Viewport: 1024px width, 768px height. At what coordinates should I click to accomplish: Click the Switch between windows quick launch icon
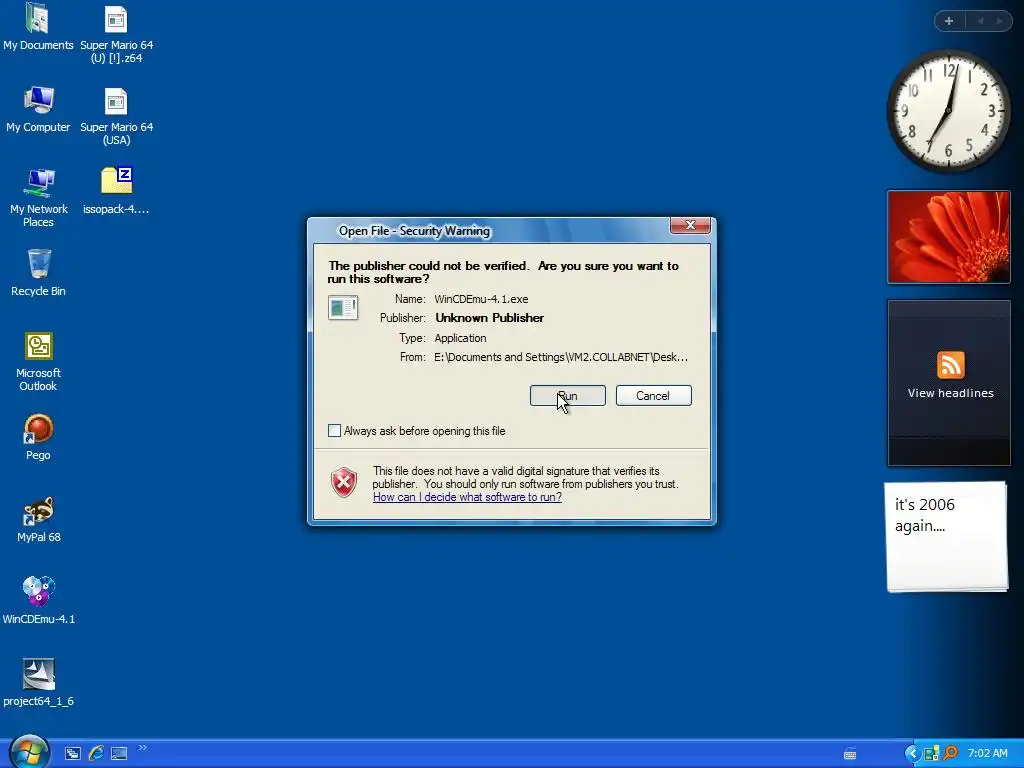tap(72, 754)
